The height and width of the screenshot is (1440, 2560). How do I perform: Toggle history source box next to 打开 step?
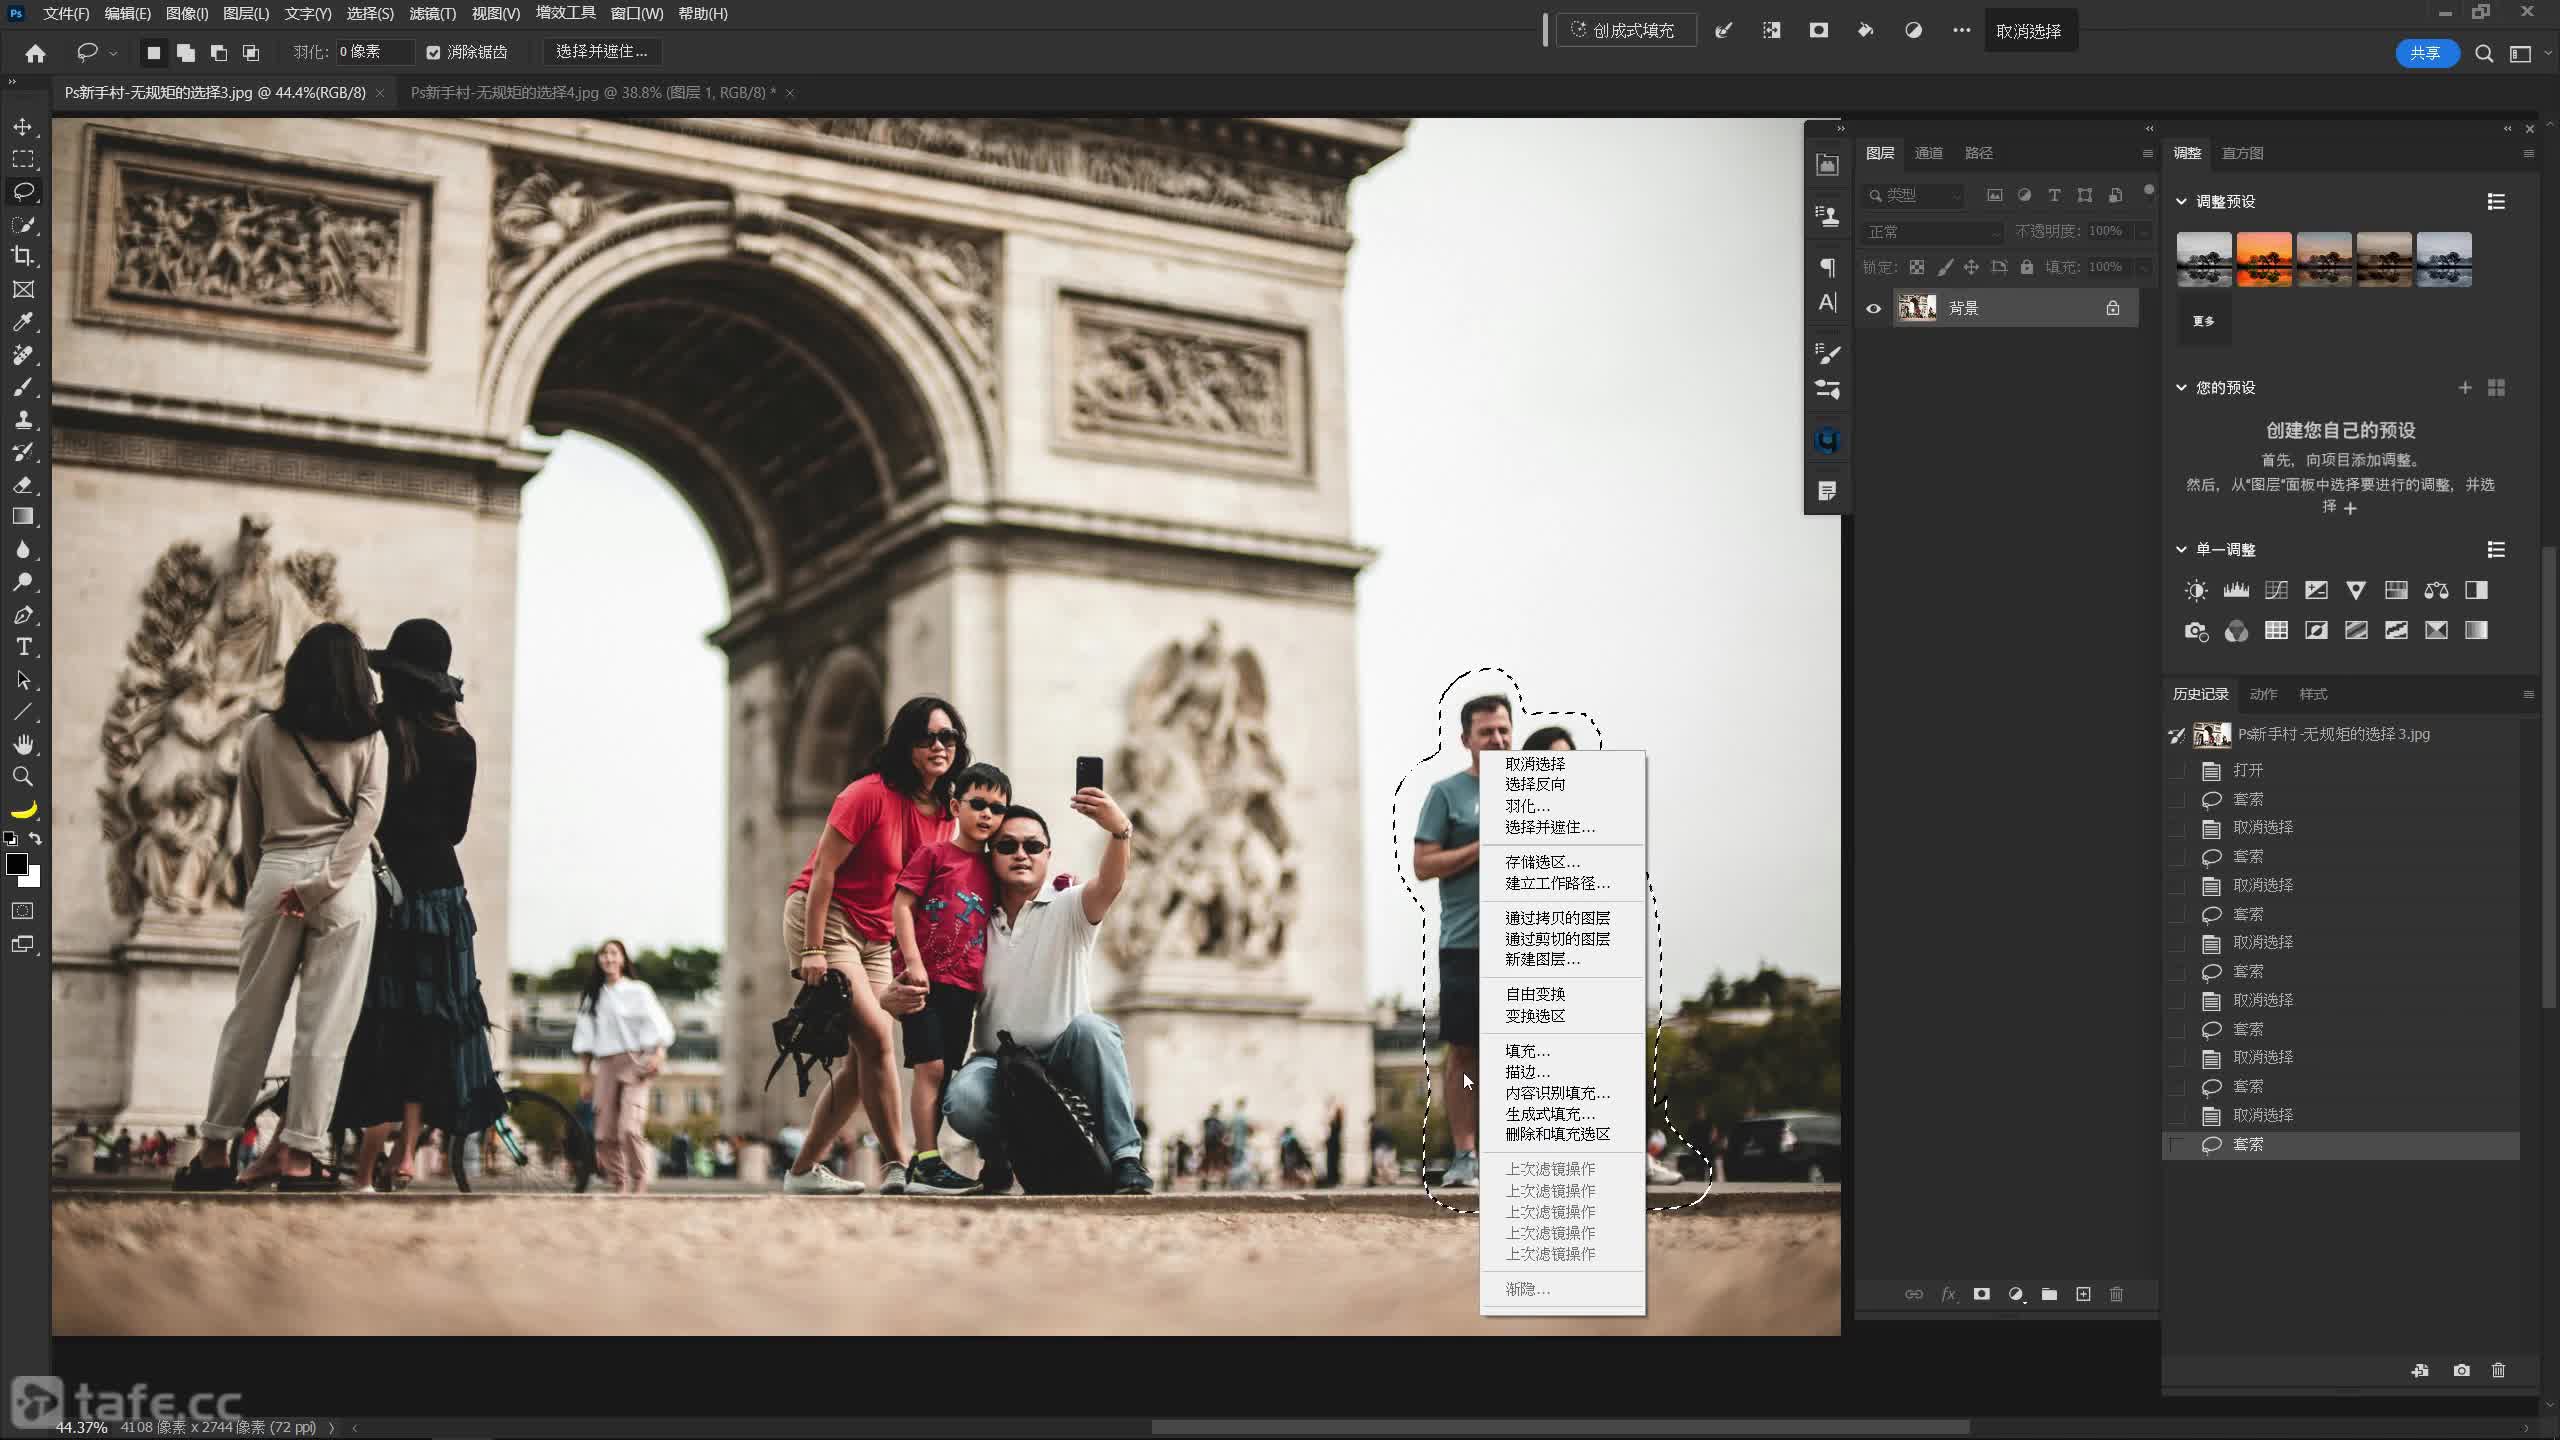pyautogui.click(x=2177, y=771)
